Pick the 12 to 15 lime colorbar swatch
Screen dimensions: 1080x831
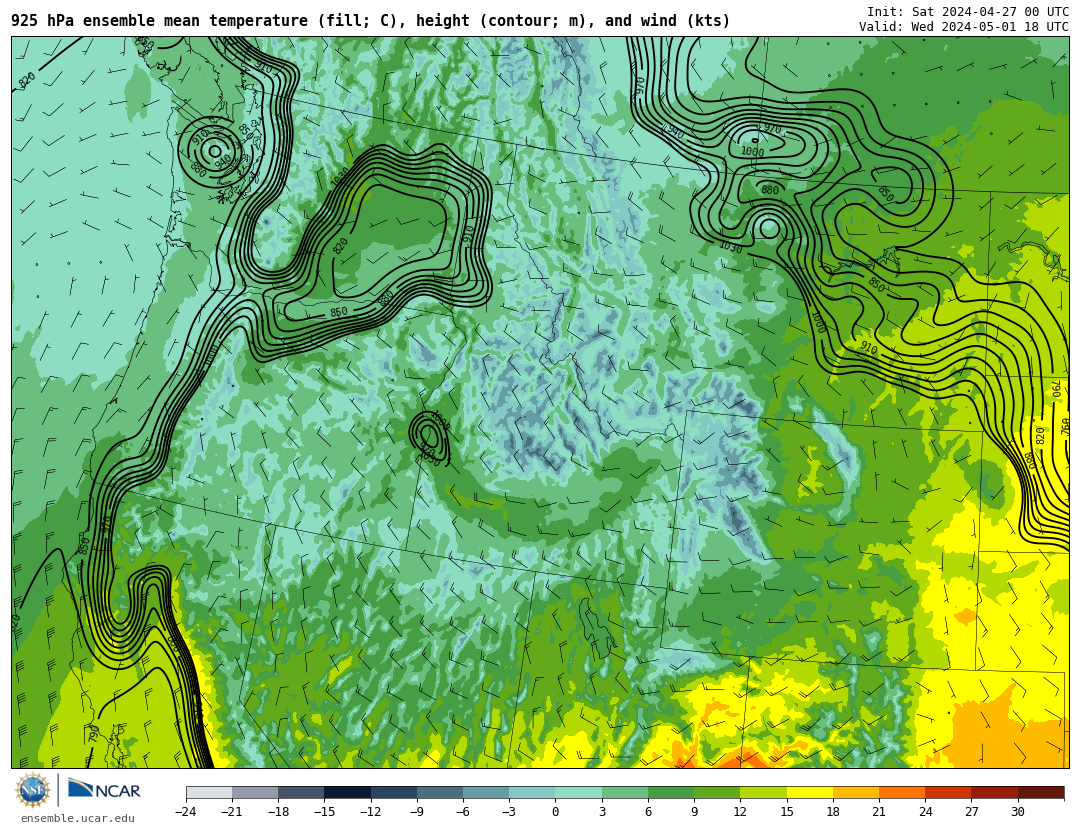tap(763, 792)
